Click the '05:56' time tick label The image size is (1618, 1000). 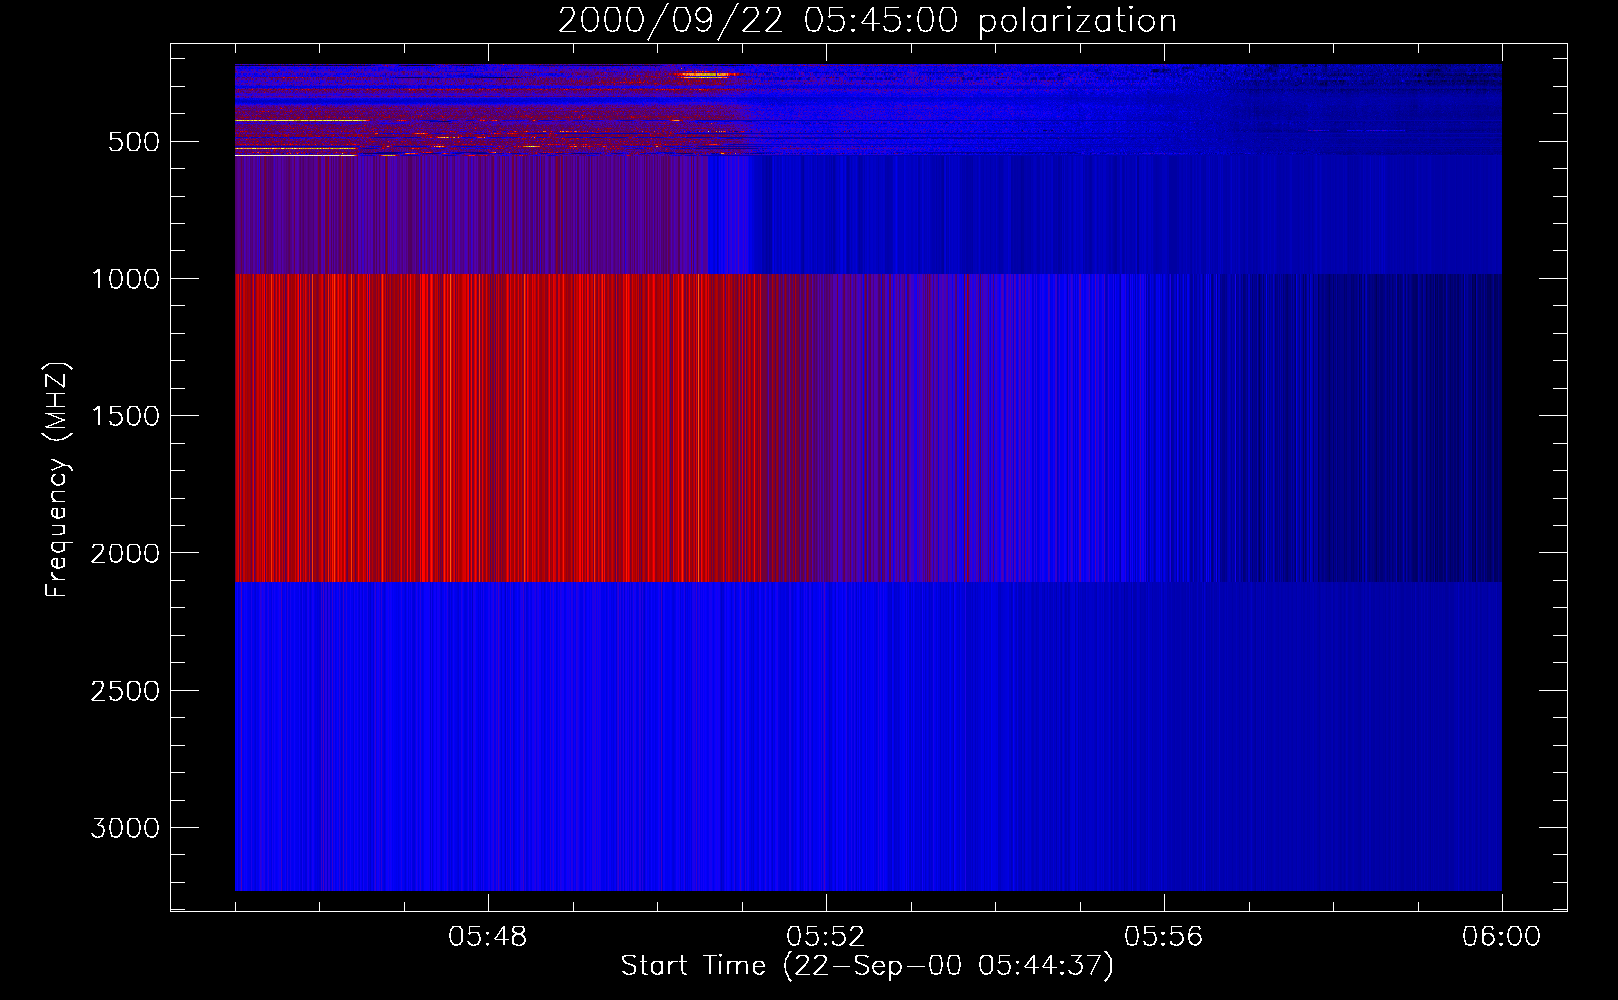click(x=1164, y=937)
